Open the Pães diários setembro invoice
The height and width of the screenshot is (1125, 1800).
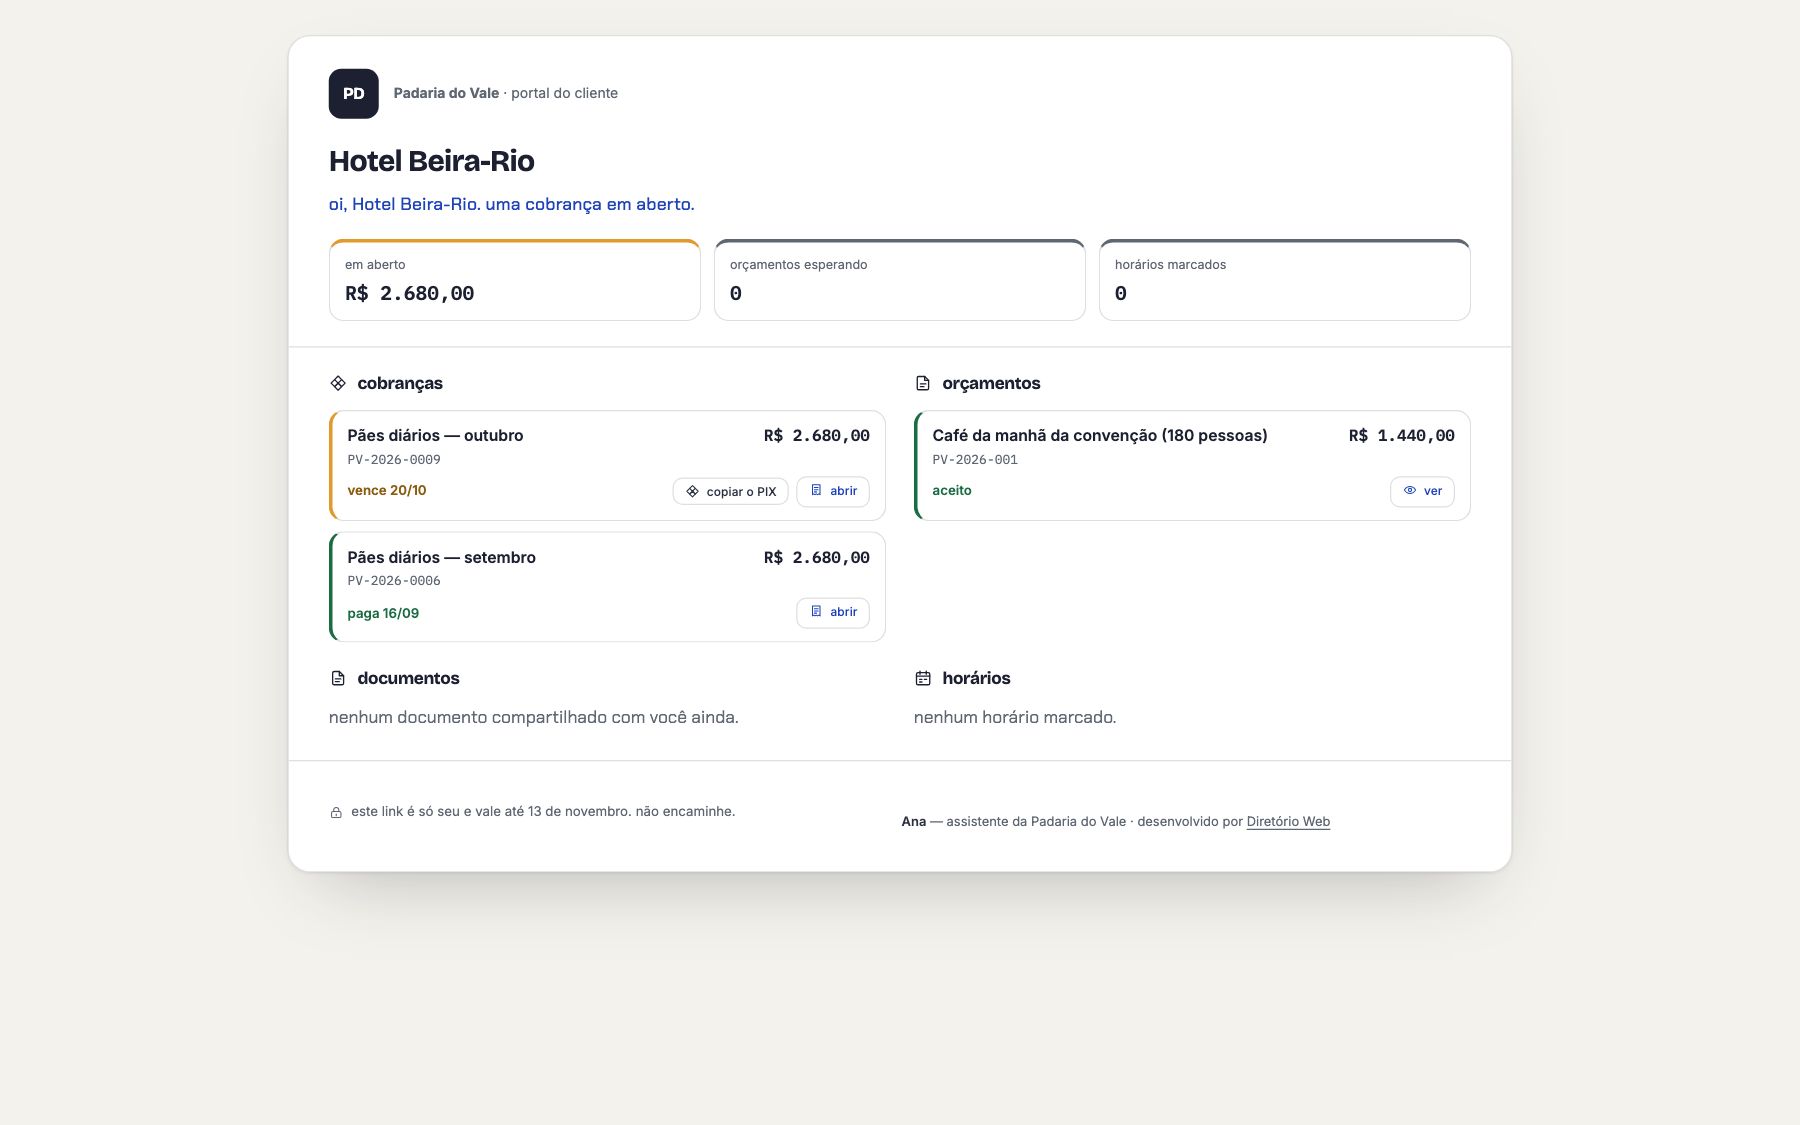[x=833, y=612]
